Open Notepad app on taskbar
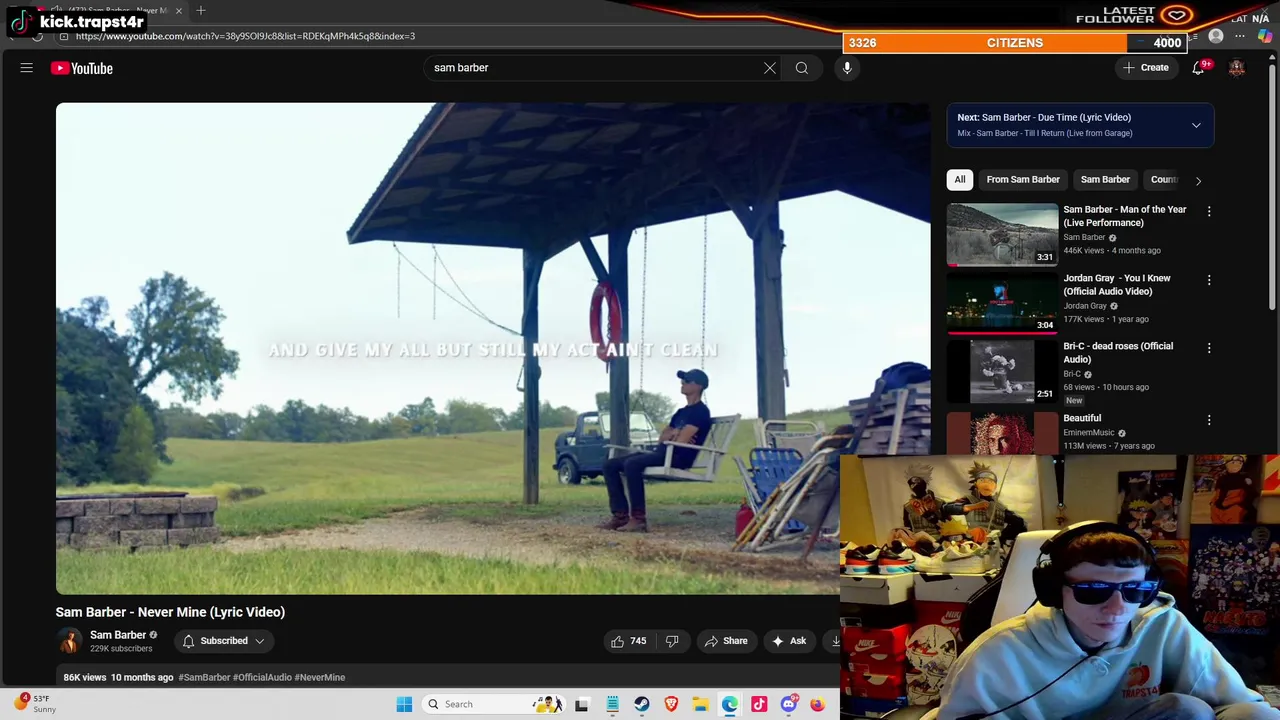Screen dimensions: 1280x720 tap(612, 704)
